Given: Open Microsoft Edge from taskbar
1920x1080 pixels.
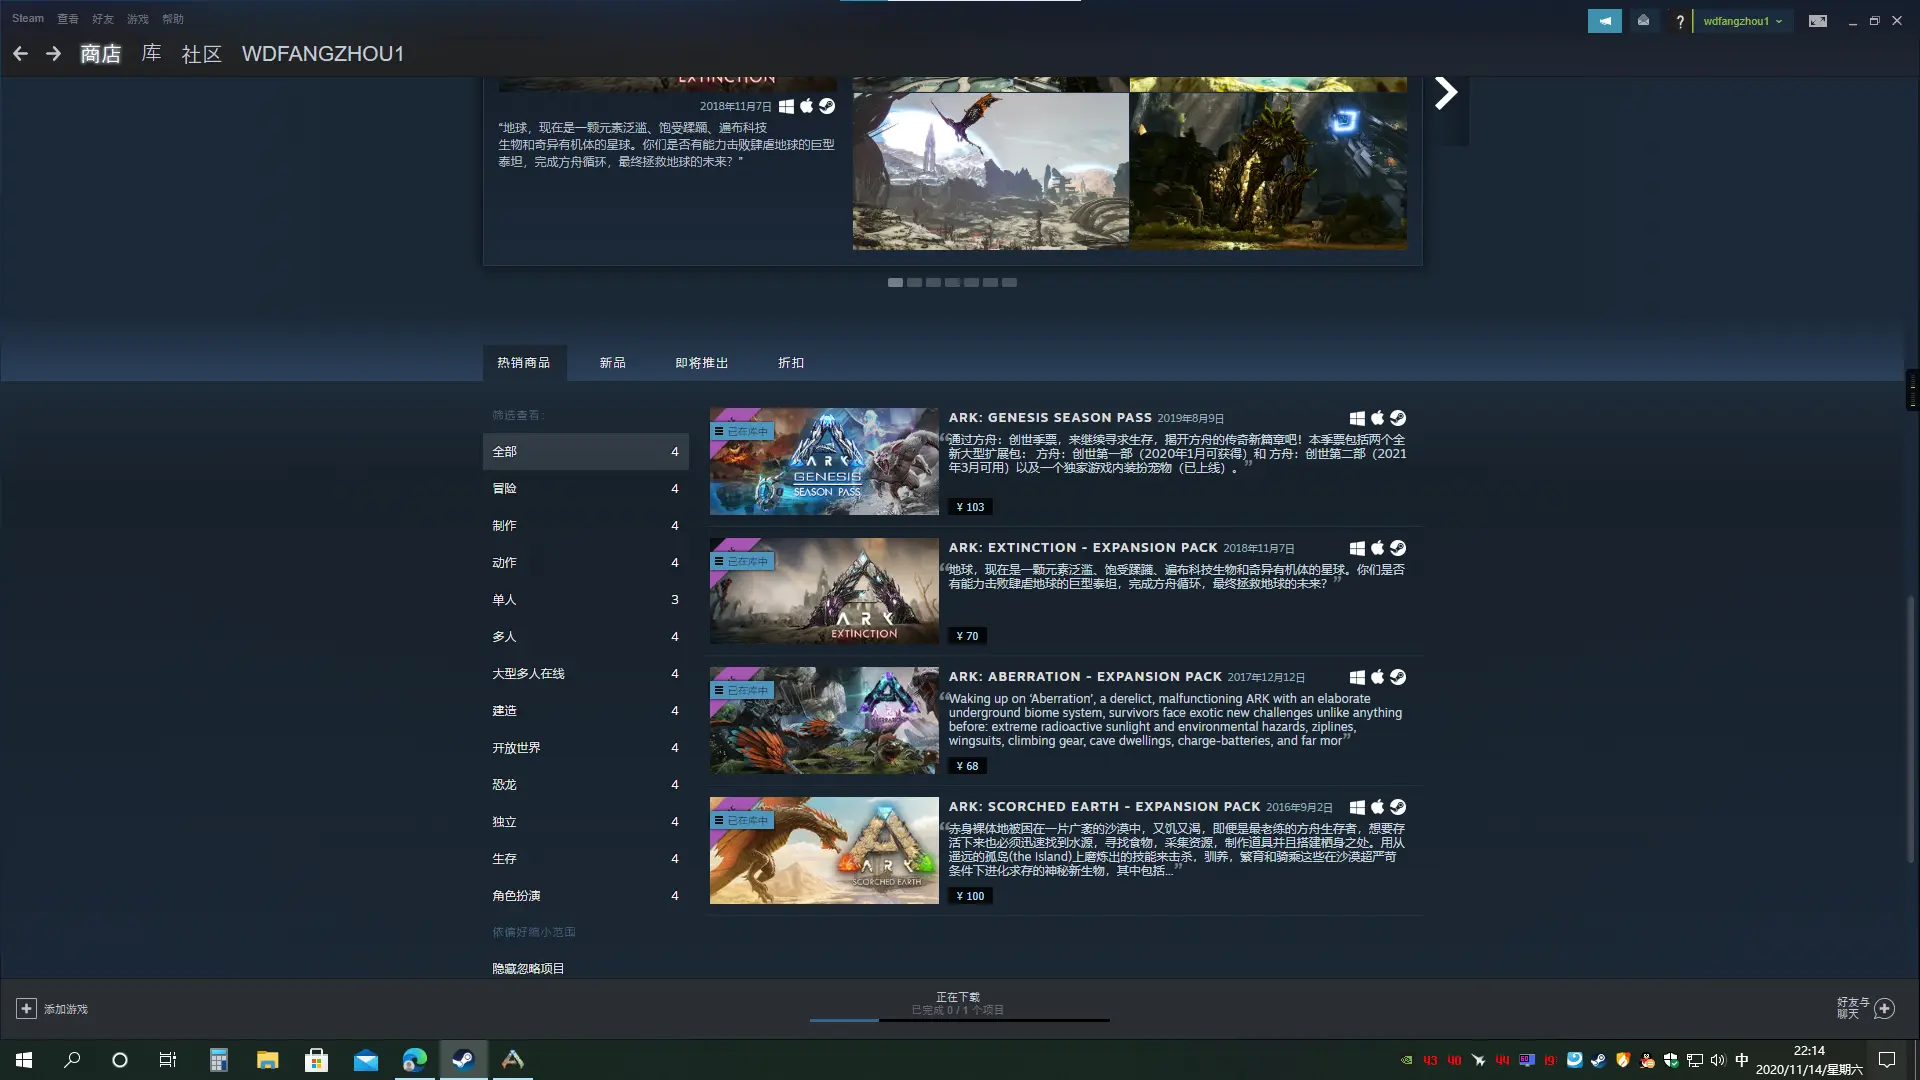Looking at the screenshot, I should click(414, 1060).
